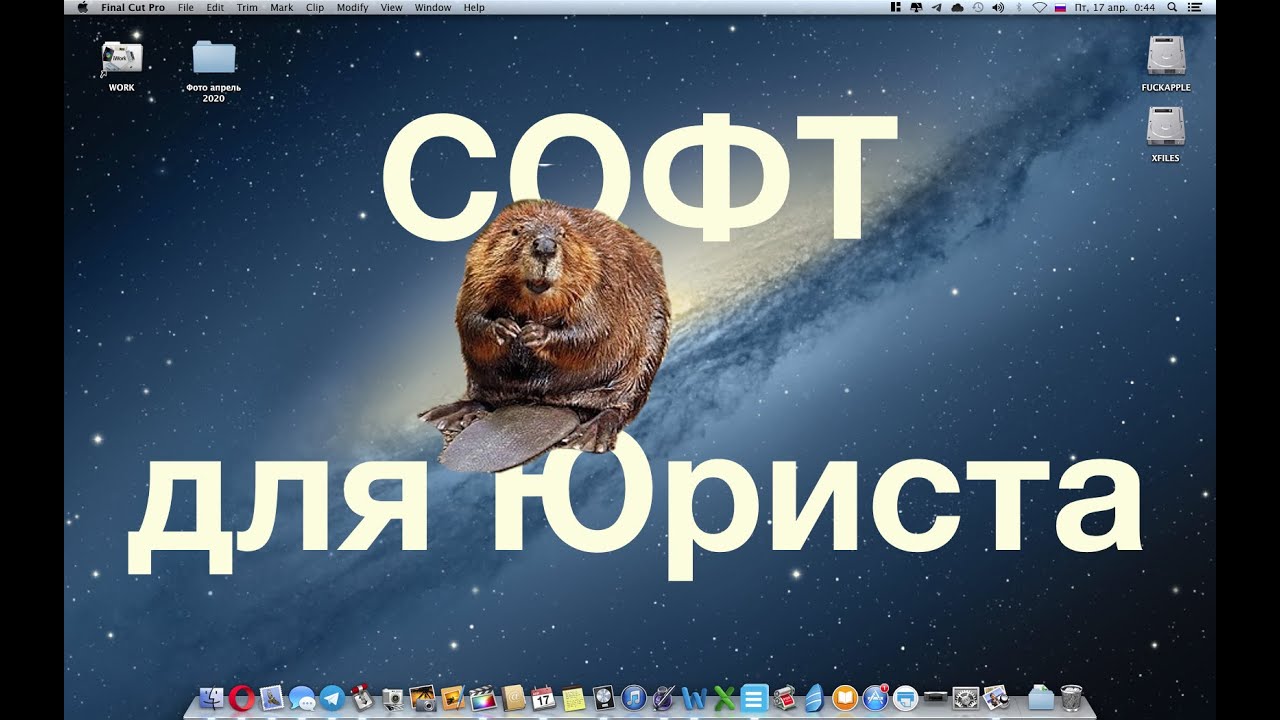1280x720 pixels.
Task: Open the Downloads folder stack in Dock
Action: [1041, 698]
